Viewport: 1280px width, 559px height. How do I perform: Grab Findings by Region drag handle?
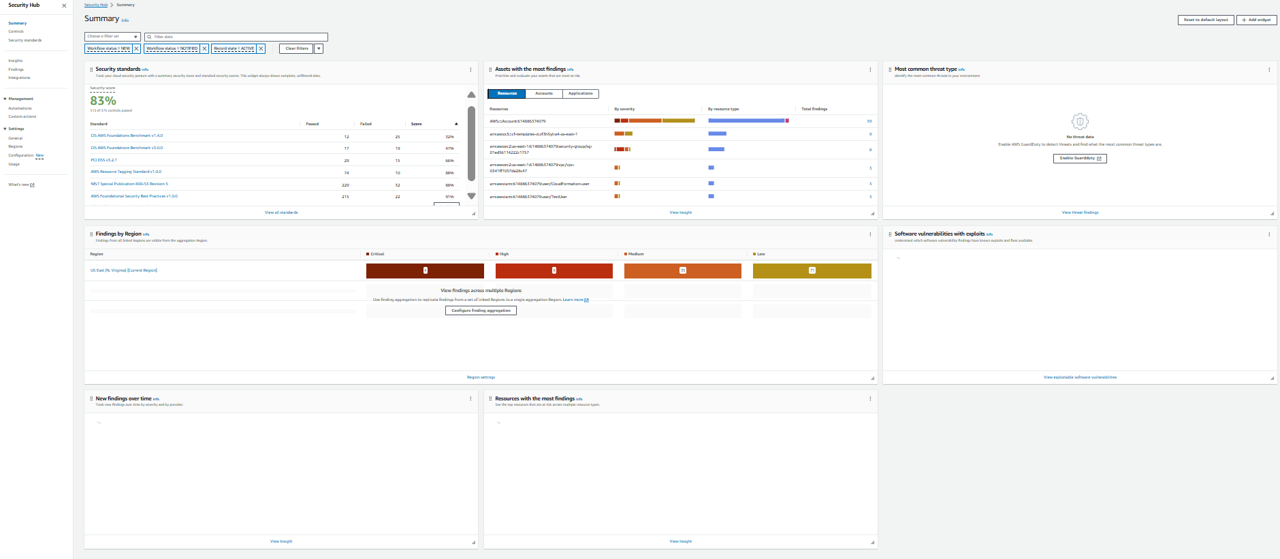click(91, 234)
